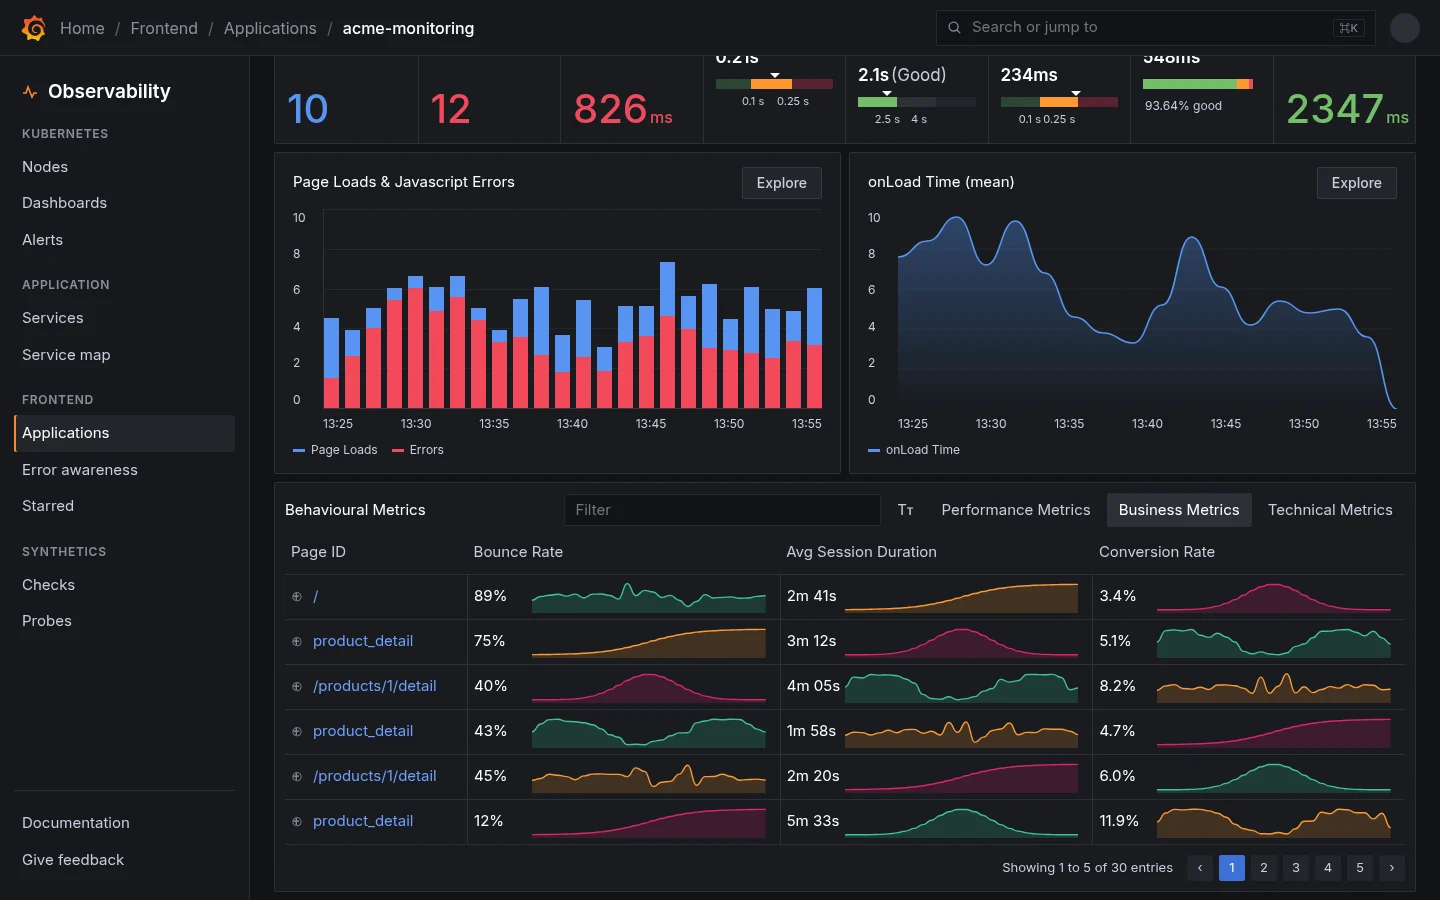
Task: Toggle onLoad Time legend series
Action: tap(914, 450)
